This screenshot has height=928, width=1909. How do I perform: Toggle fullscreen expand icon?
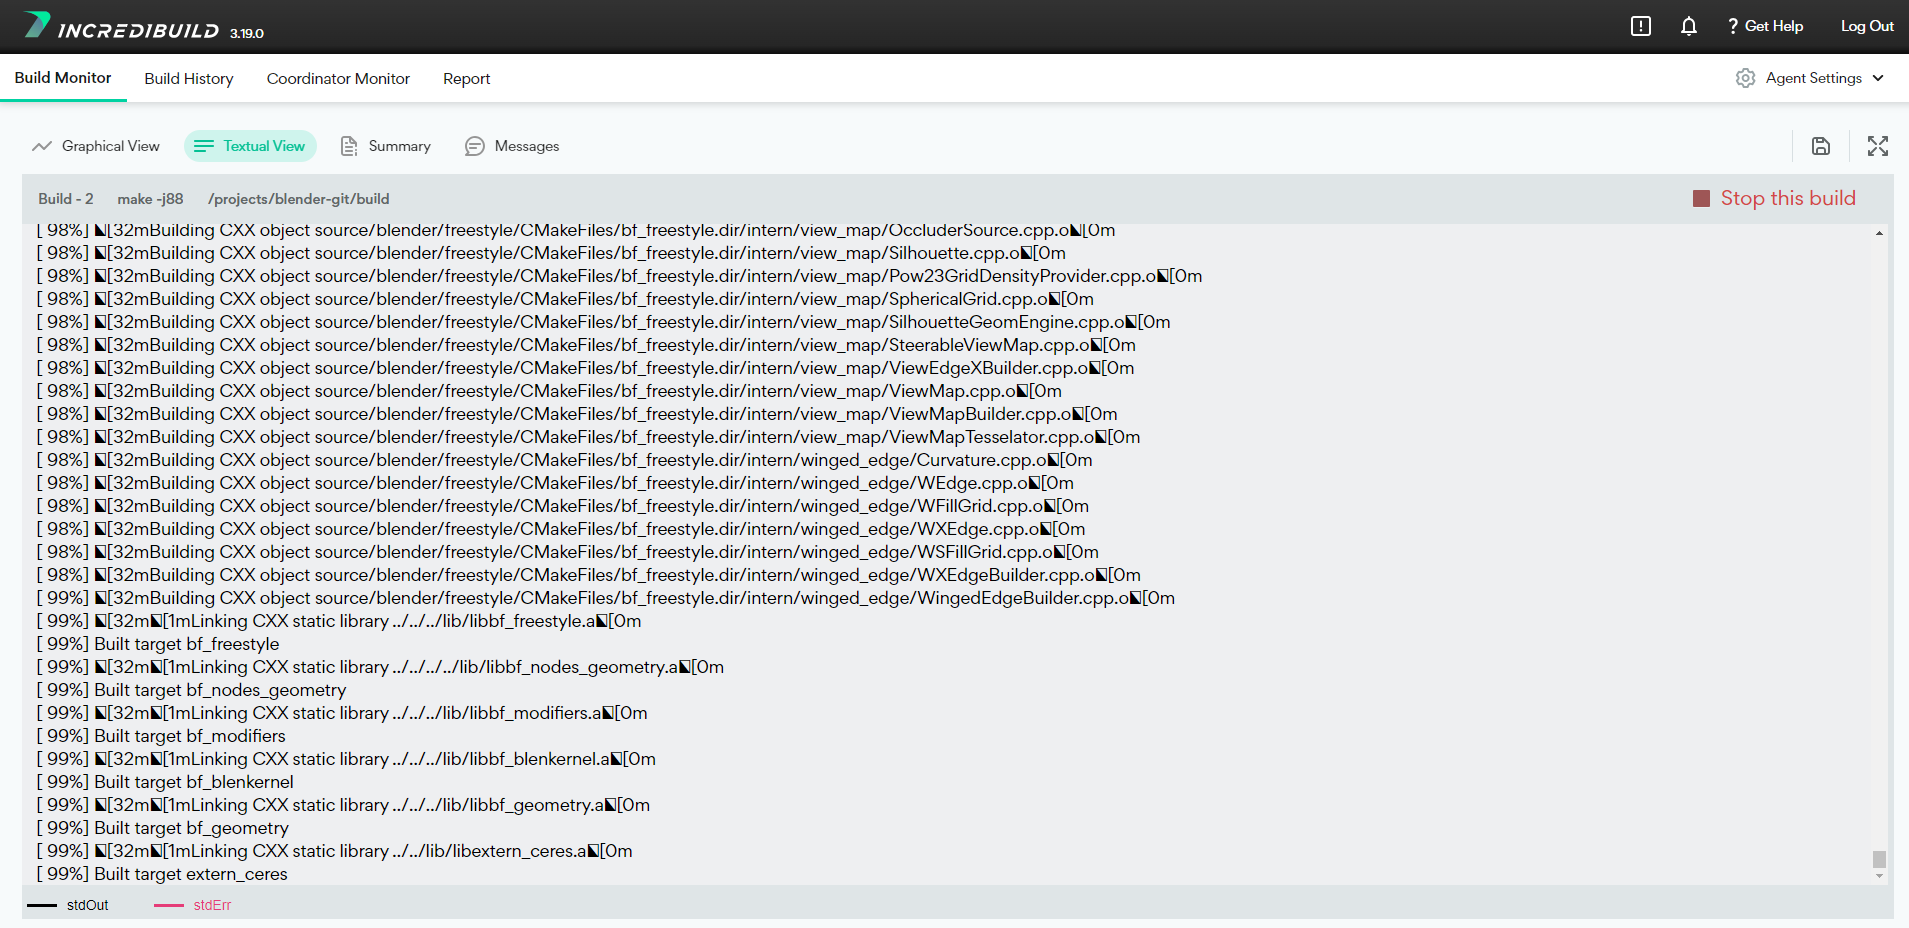point(1878,146)
